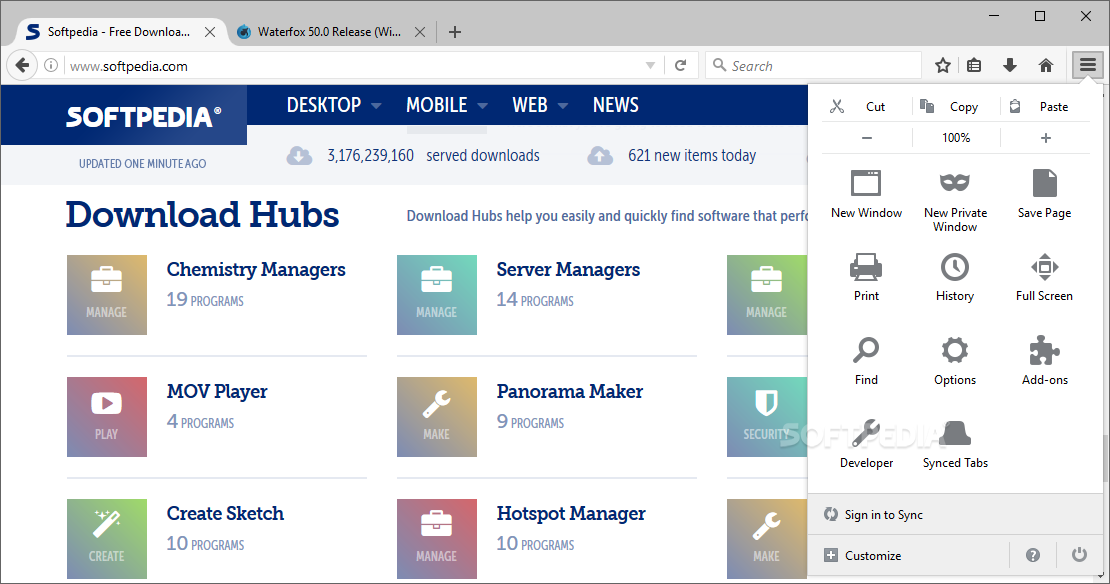Open a new tab
This screenshot has height=584, width=1110.
(454, 32)
